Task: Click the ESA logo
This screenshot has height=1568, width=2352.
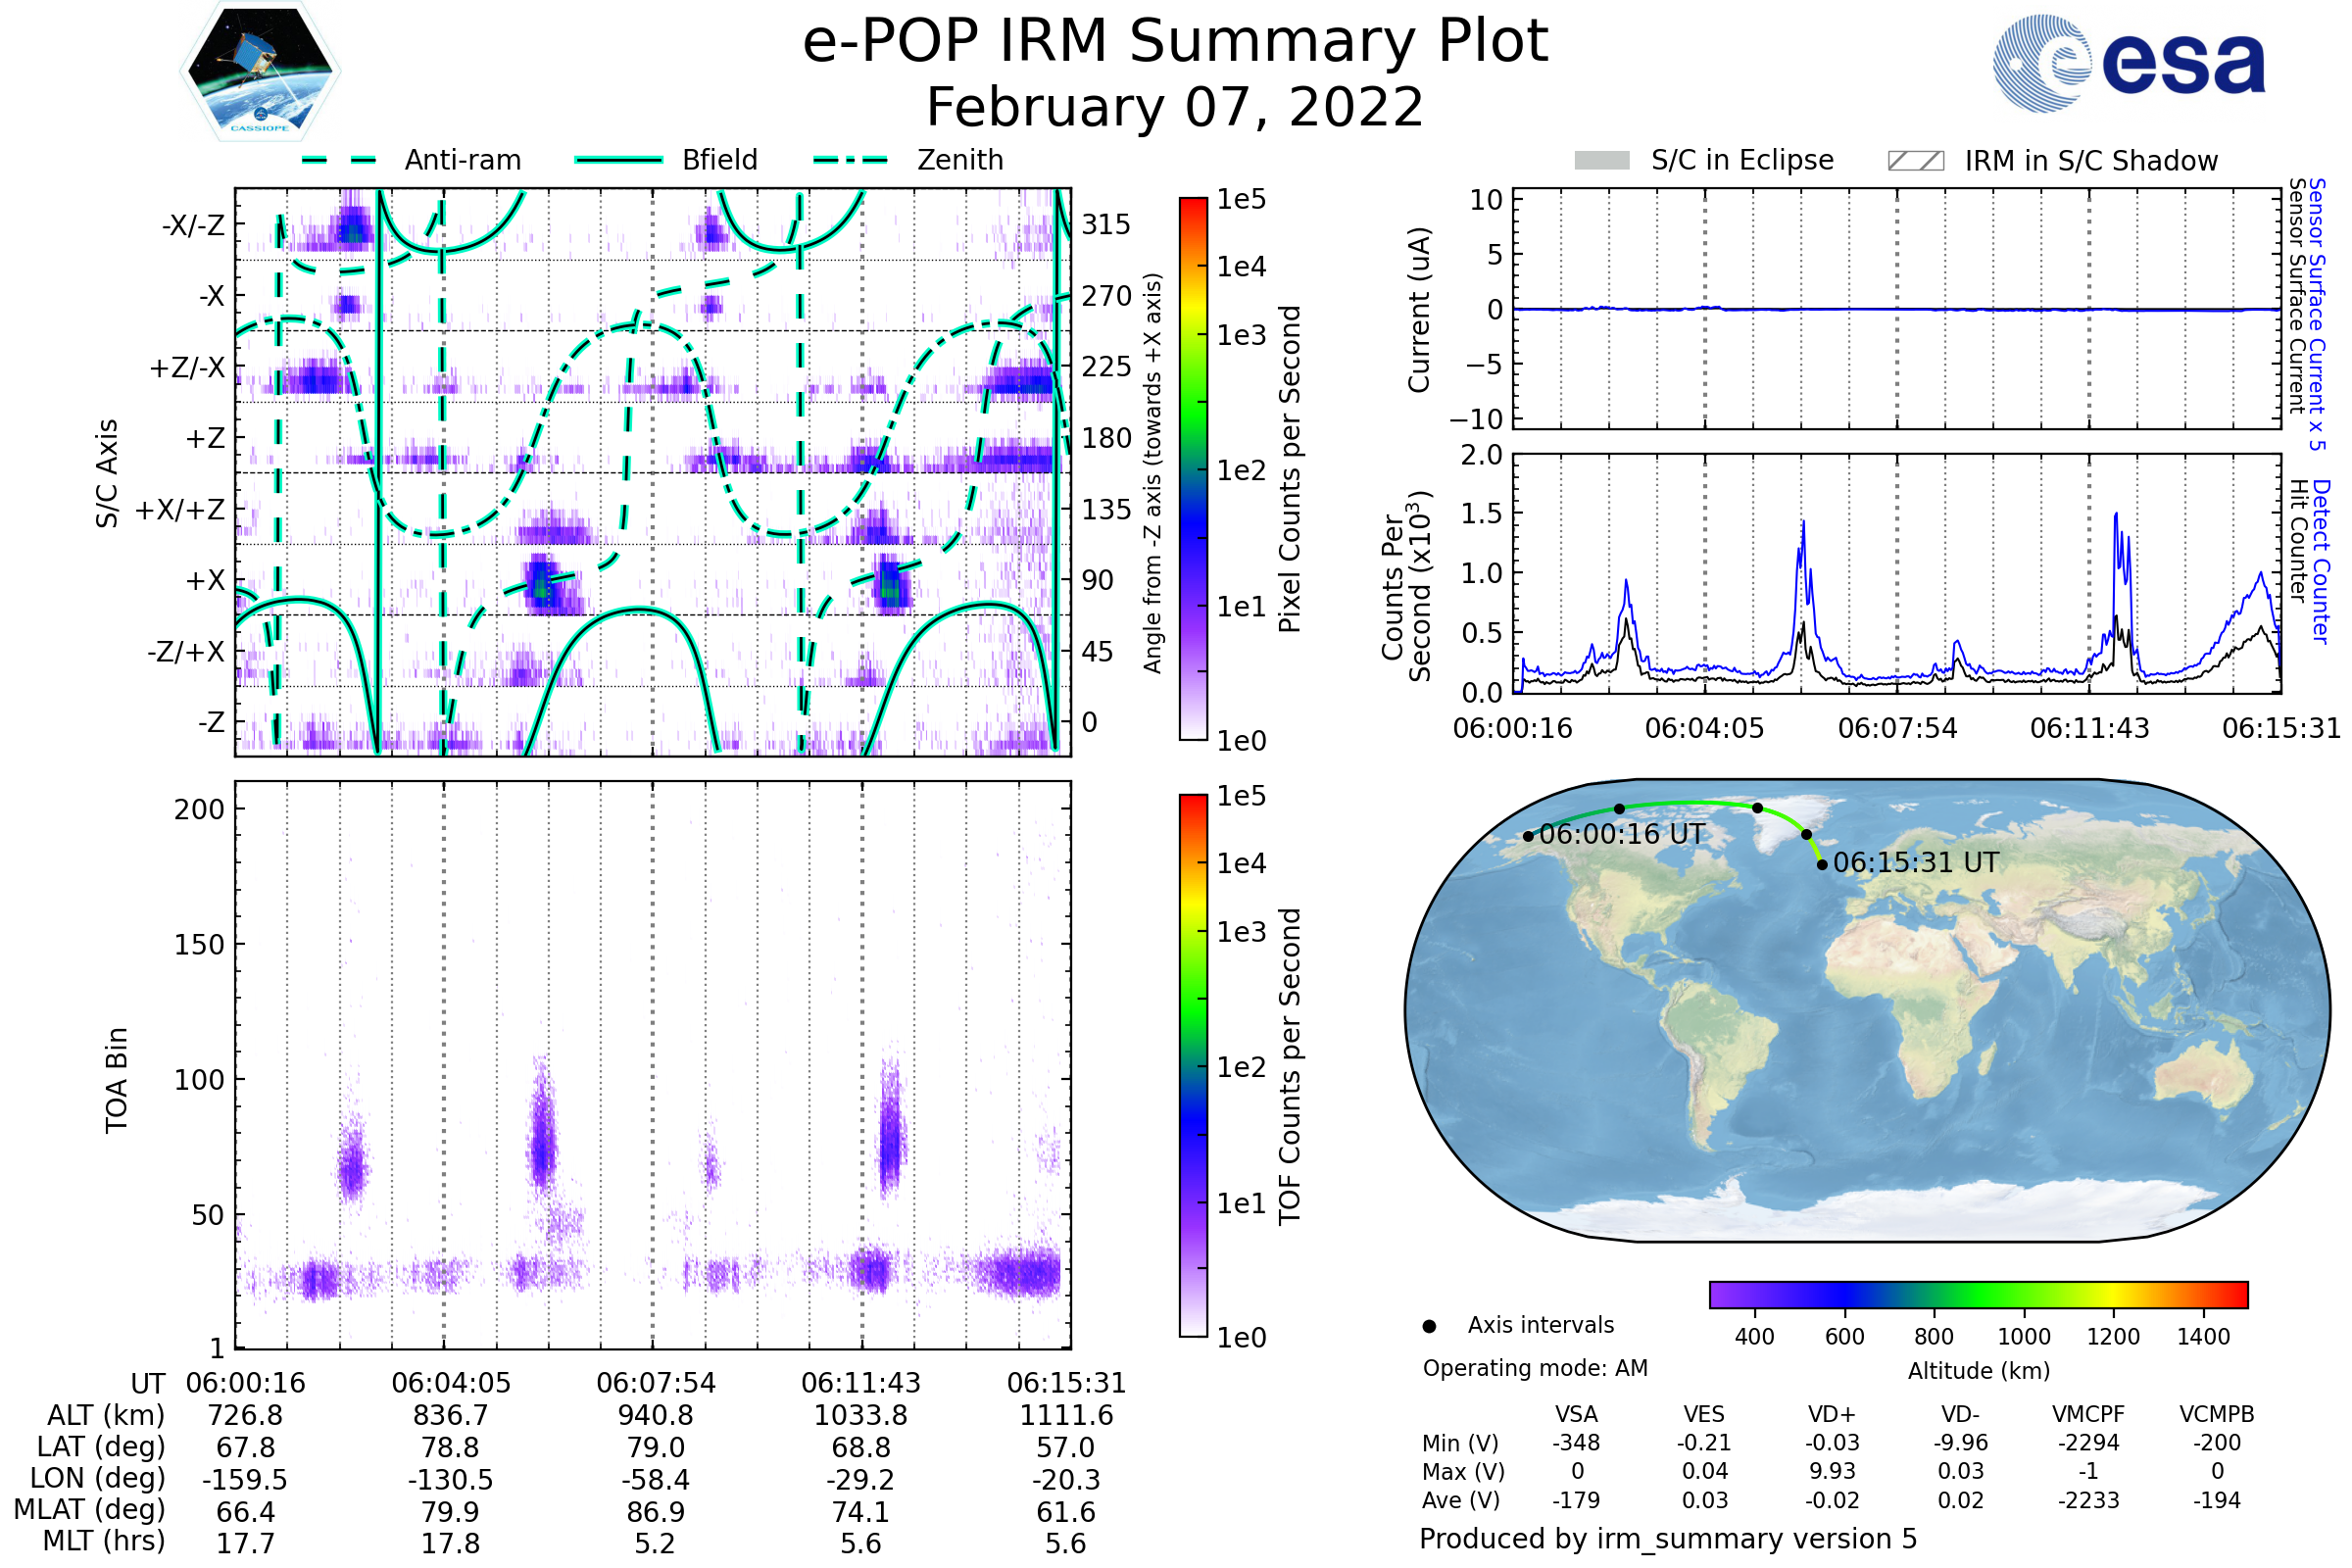Action: click(x=2128, y=64)
